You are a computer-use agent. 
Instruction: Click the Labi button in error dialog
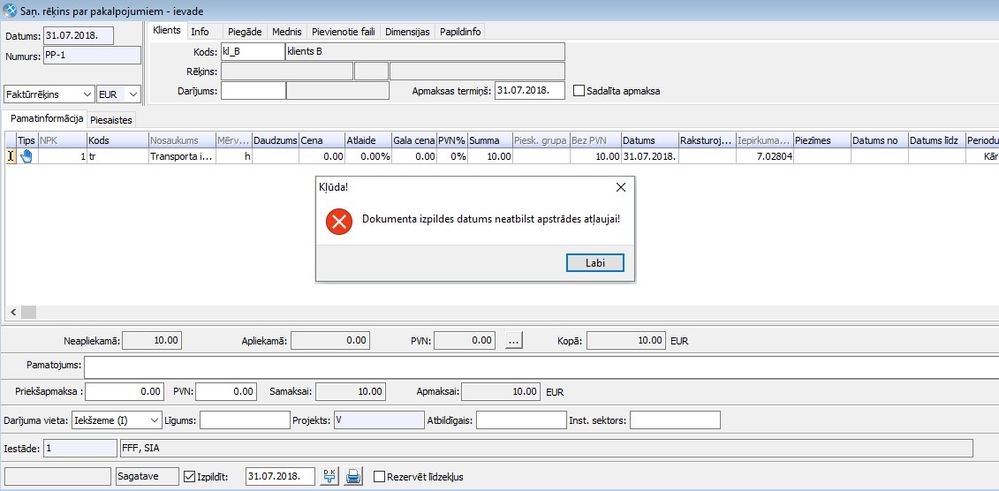point(595,262)
